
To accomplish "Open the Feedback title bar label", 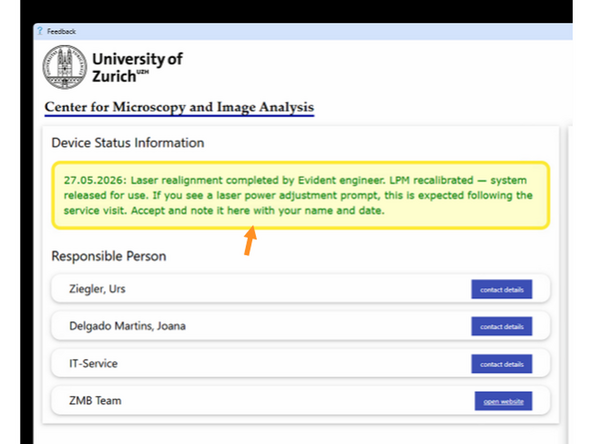I will 62,31.
